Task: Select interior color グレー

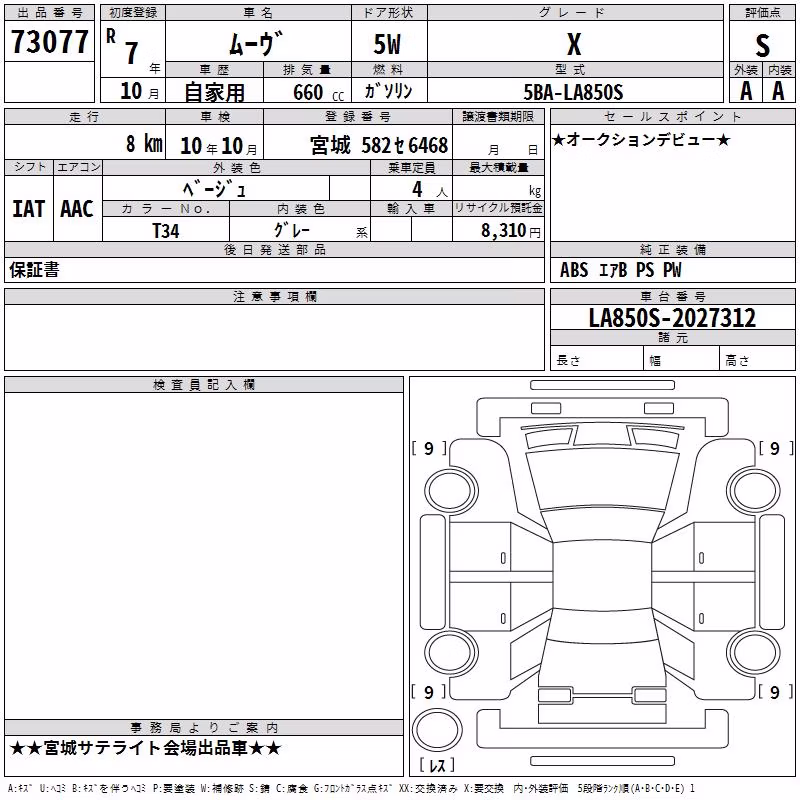Action: [x=292, y=230]
